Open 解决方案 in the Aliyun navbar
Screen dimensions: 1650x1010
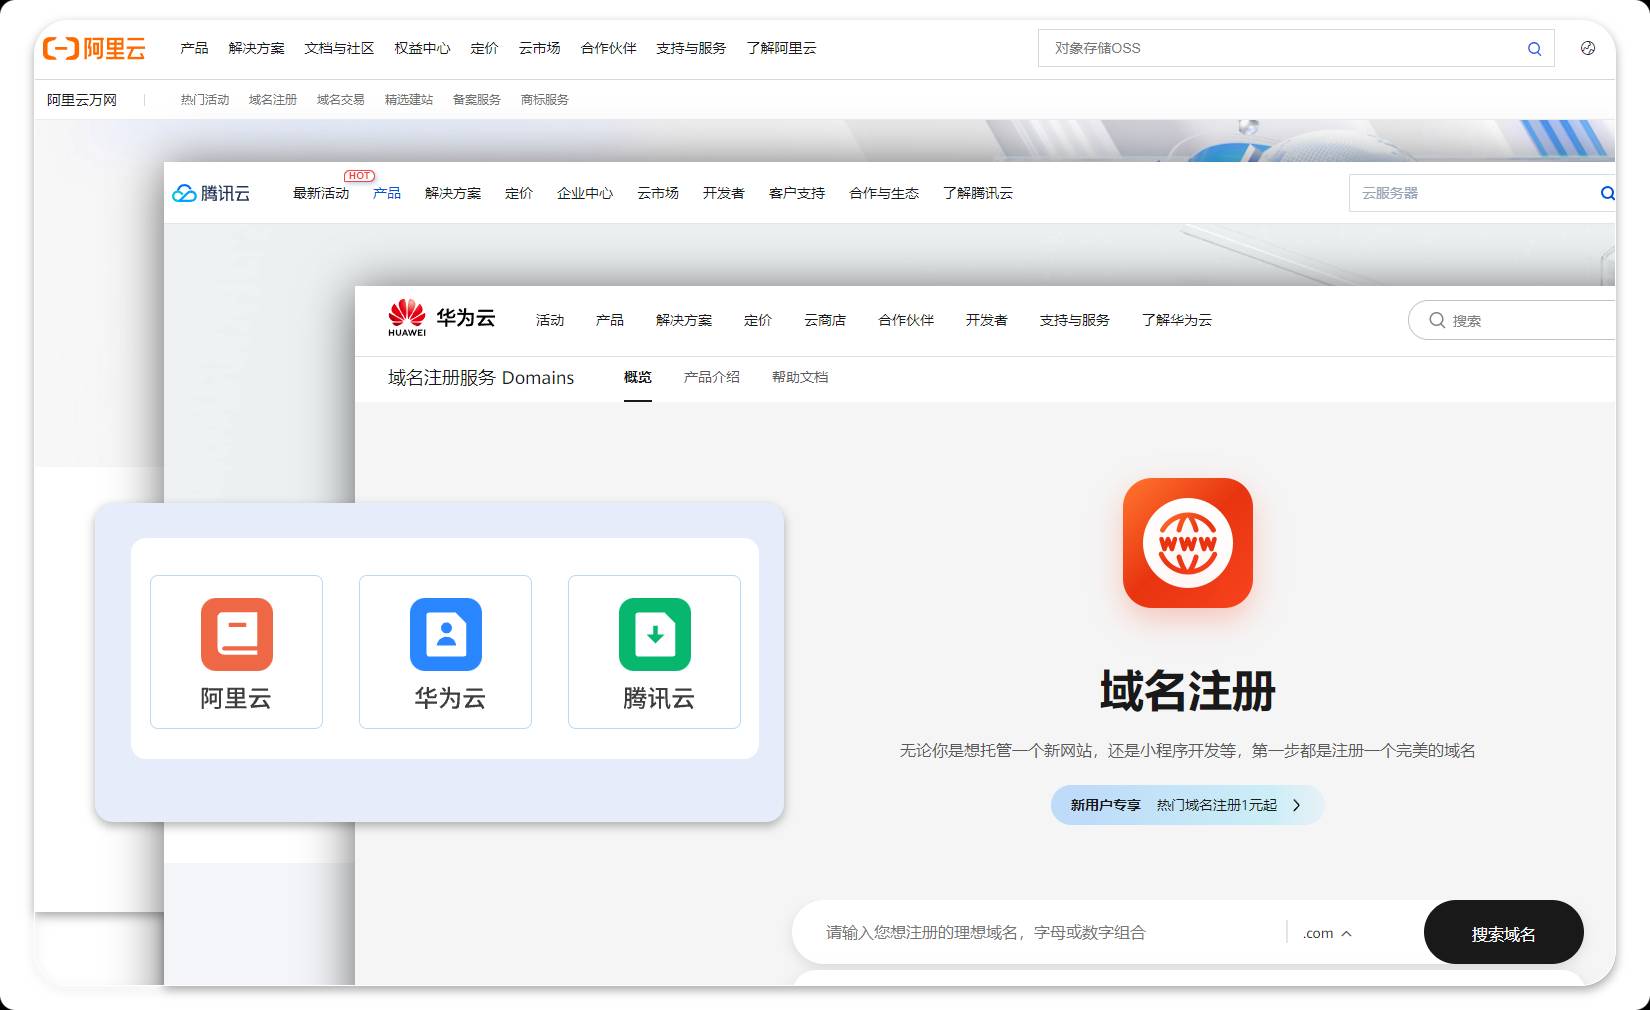pyautogui.click(x=256, y=48)
